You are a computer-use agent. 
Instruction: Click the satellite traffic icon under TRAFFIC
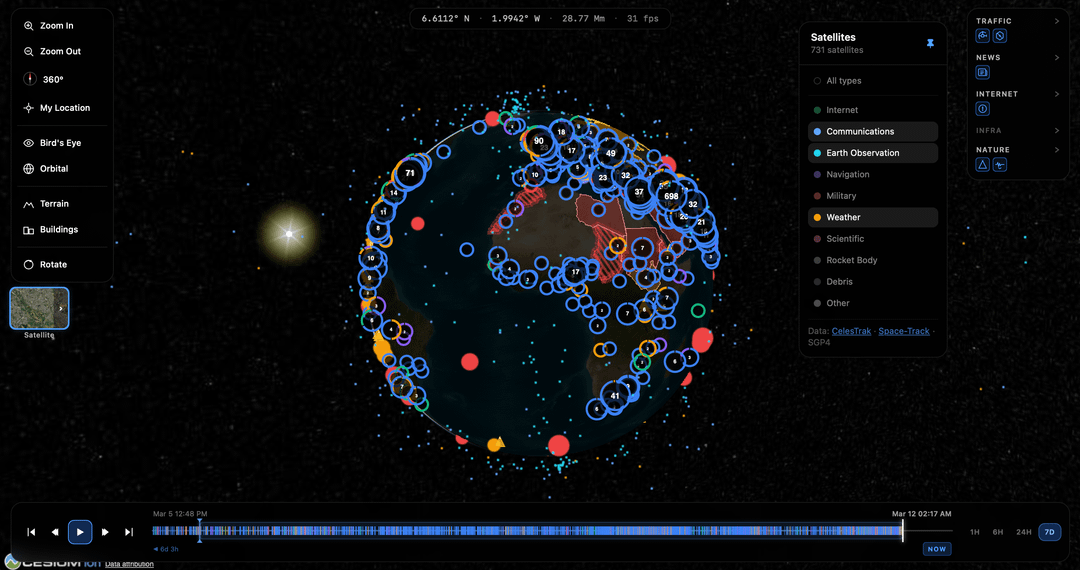pos(983,36)
